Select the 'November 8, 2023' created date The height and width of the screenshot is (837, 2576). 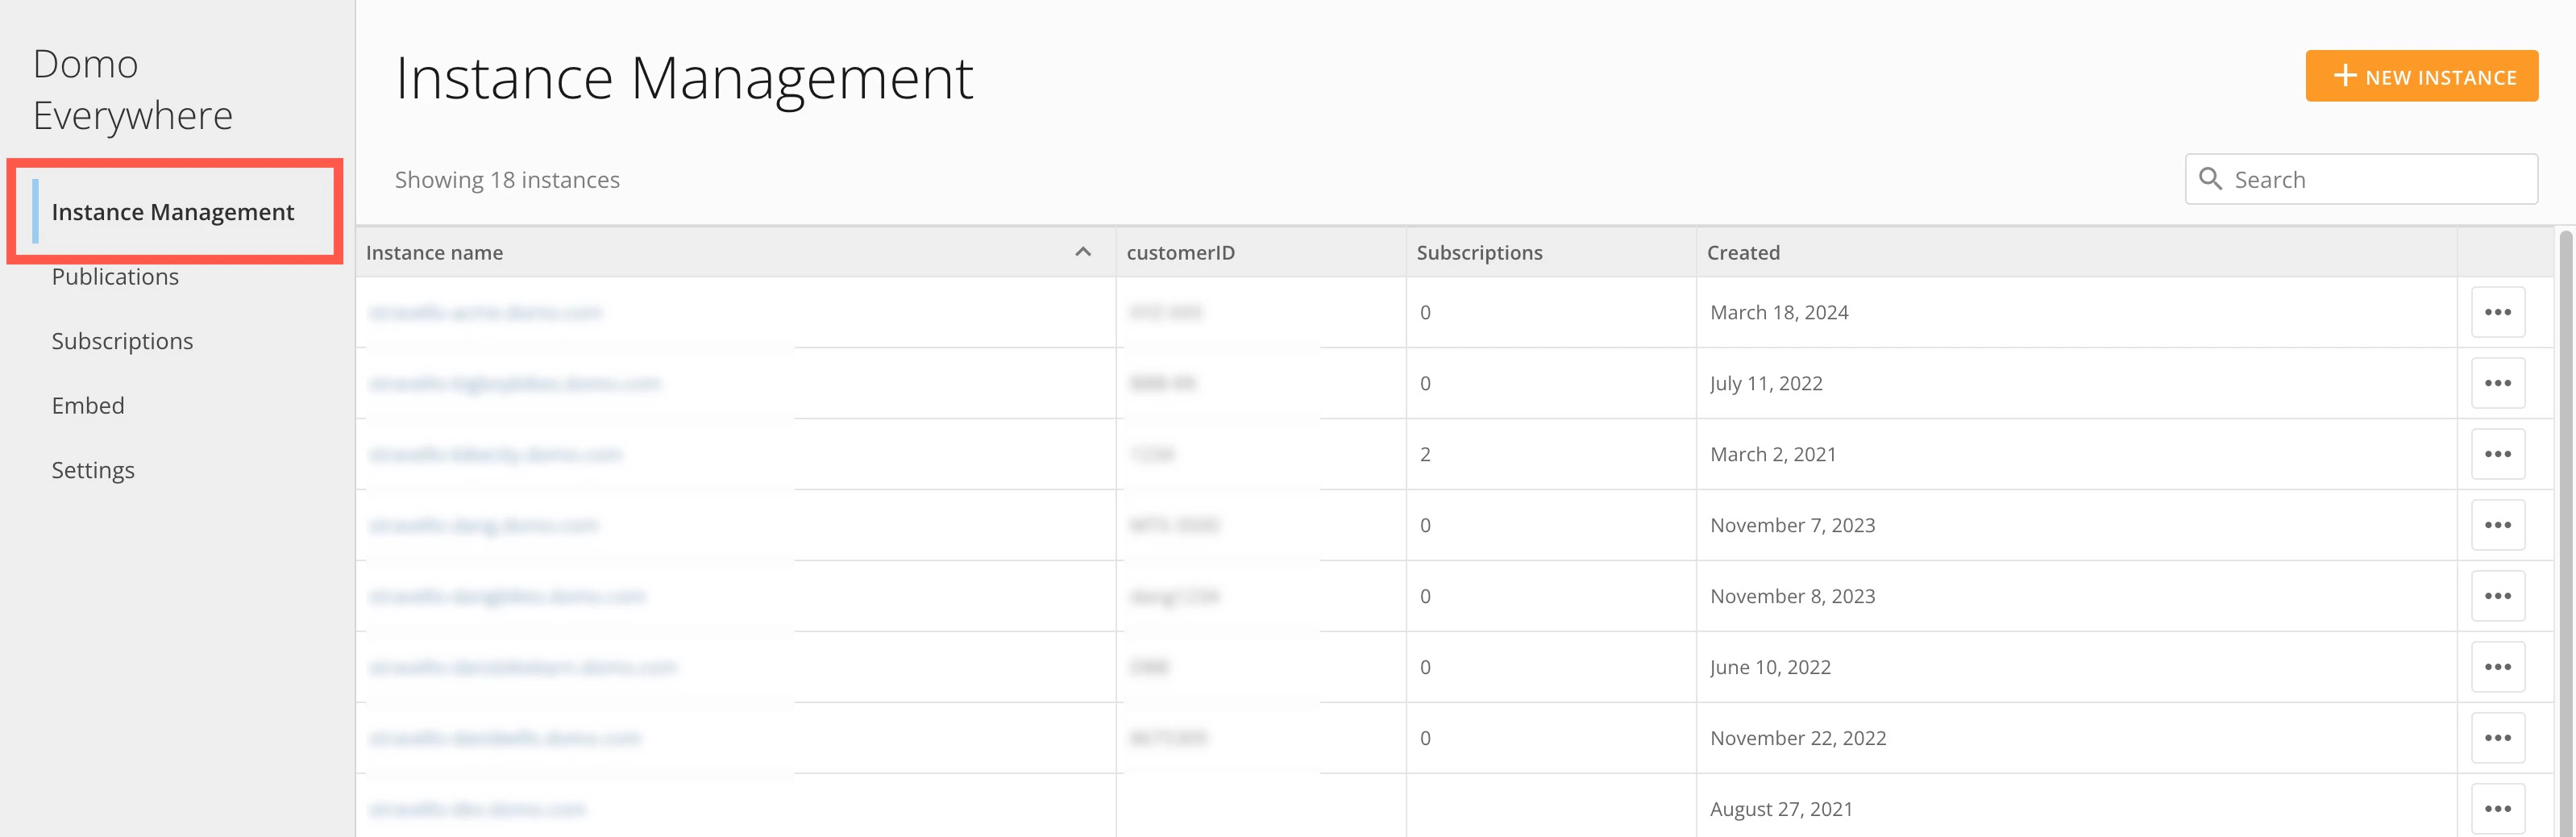[x=1792, y=596]
